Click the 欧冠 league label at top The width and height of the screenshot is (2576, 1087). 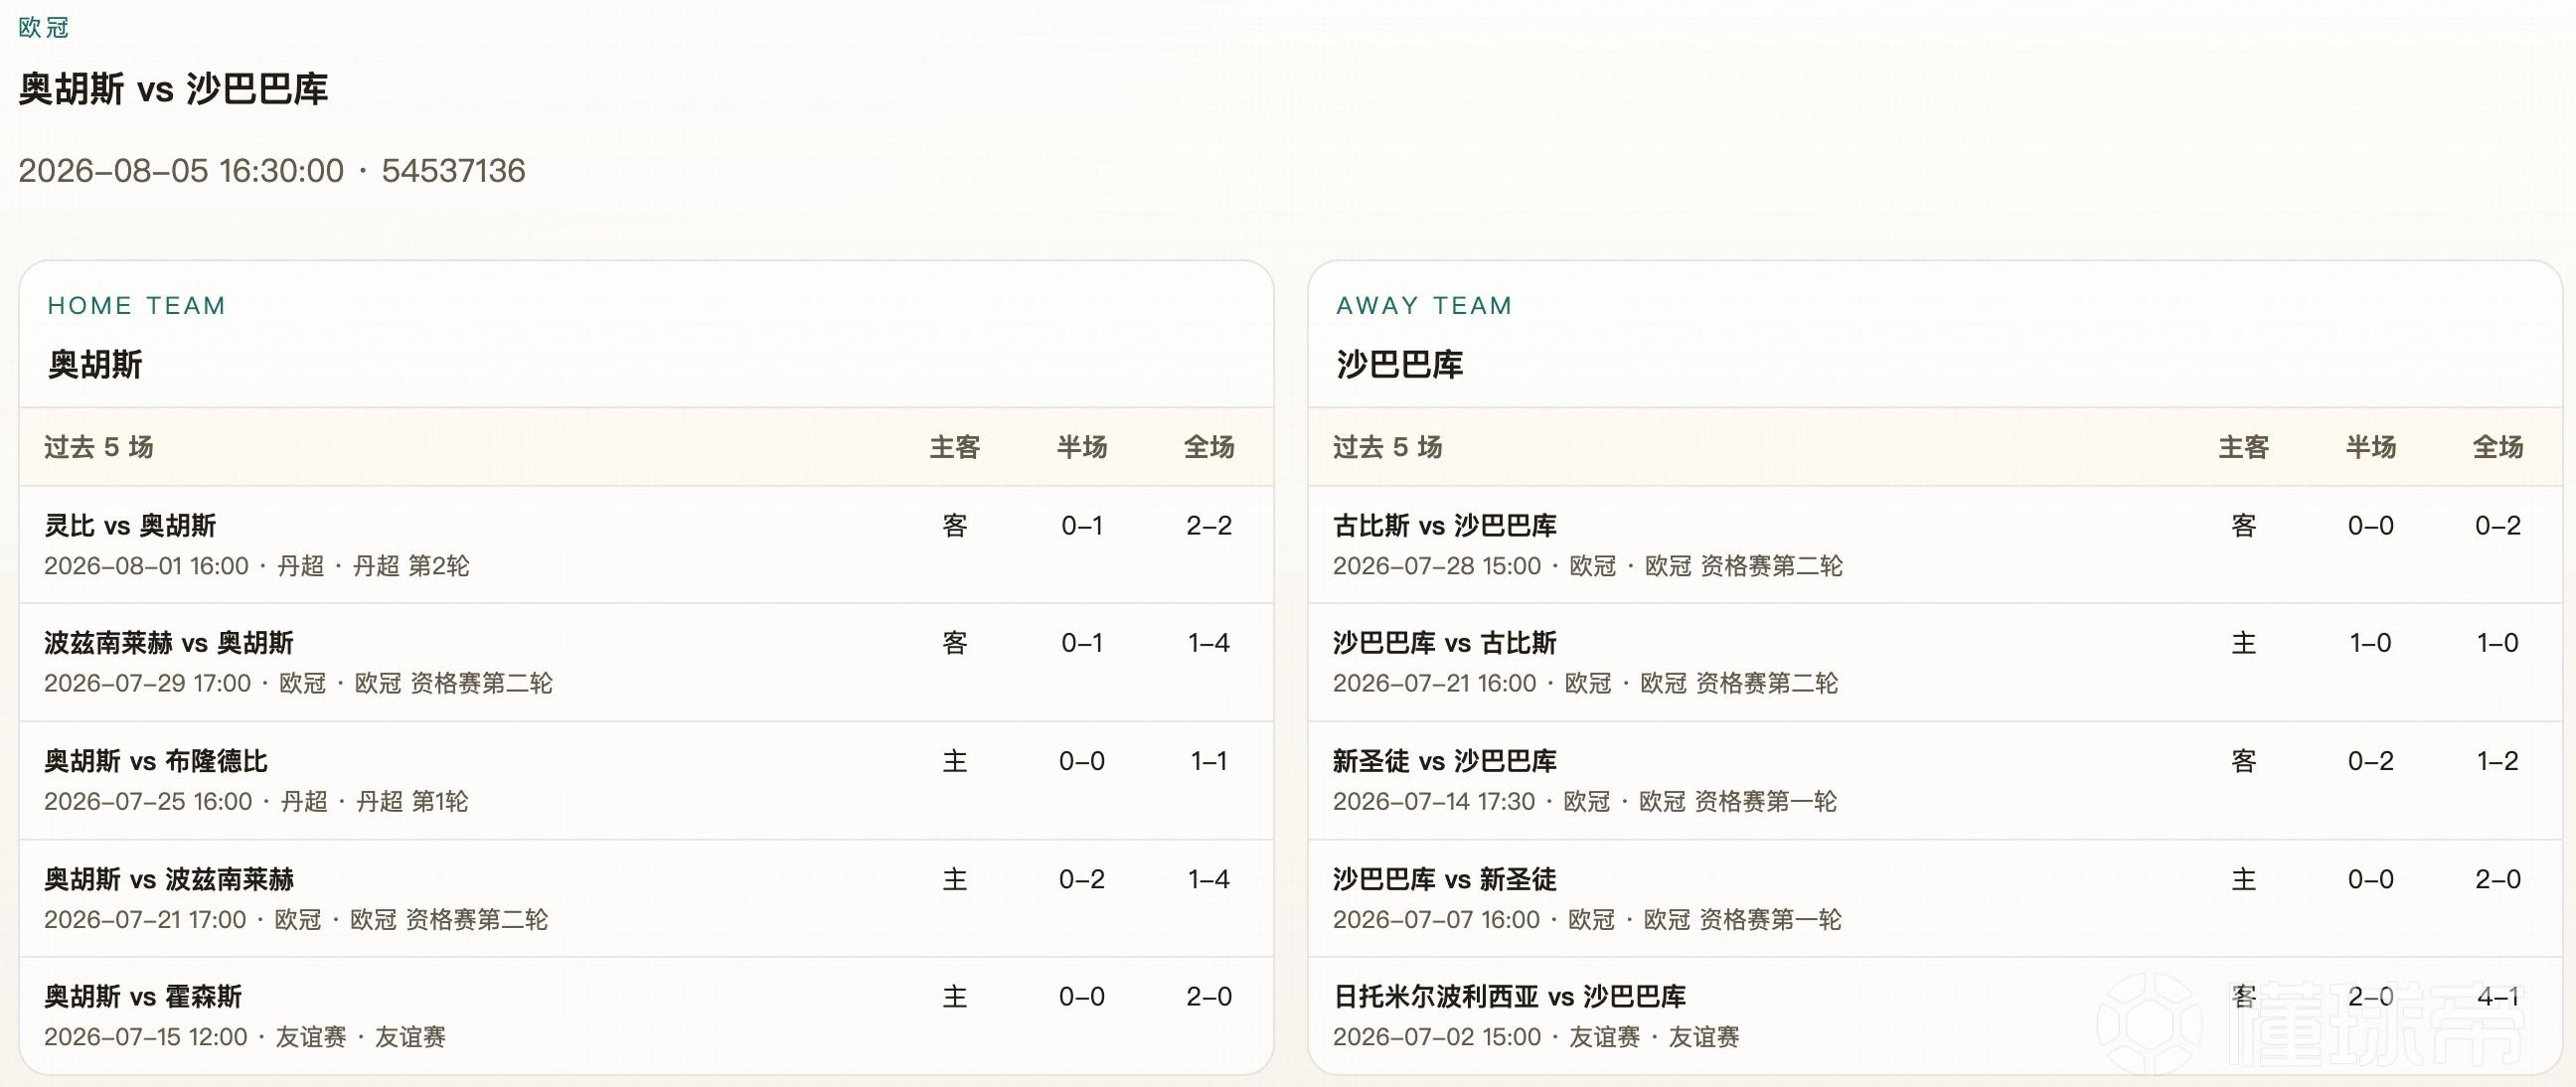44,27
